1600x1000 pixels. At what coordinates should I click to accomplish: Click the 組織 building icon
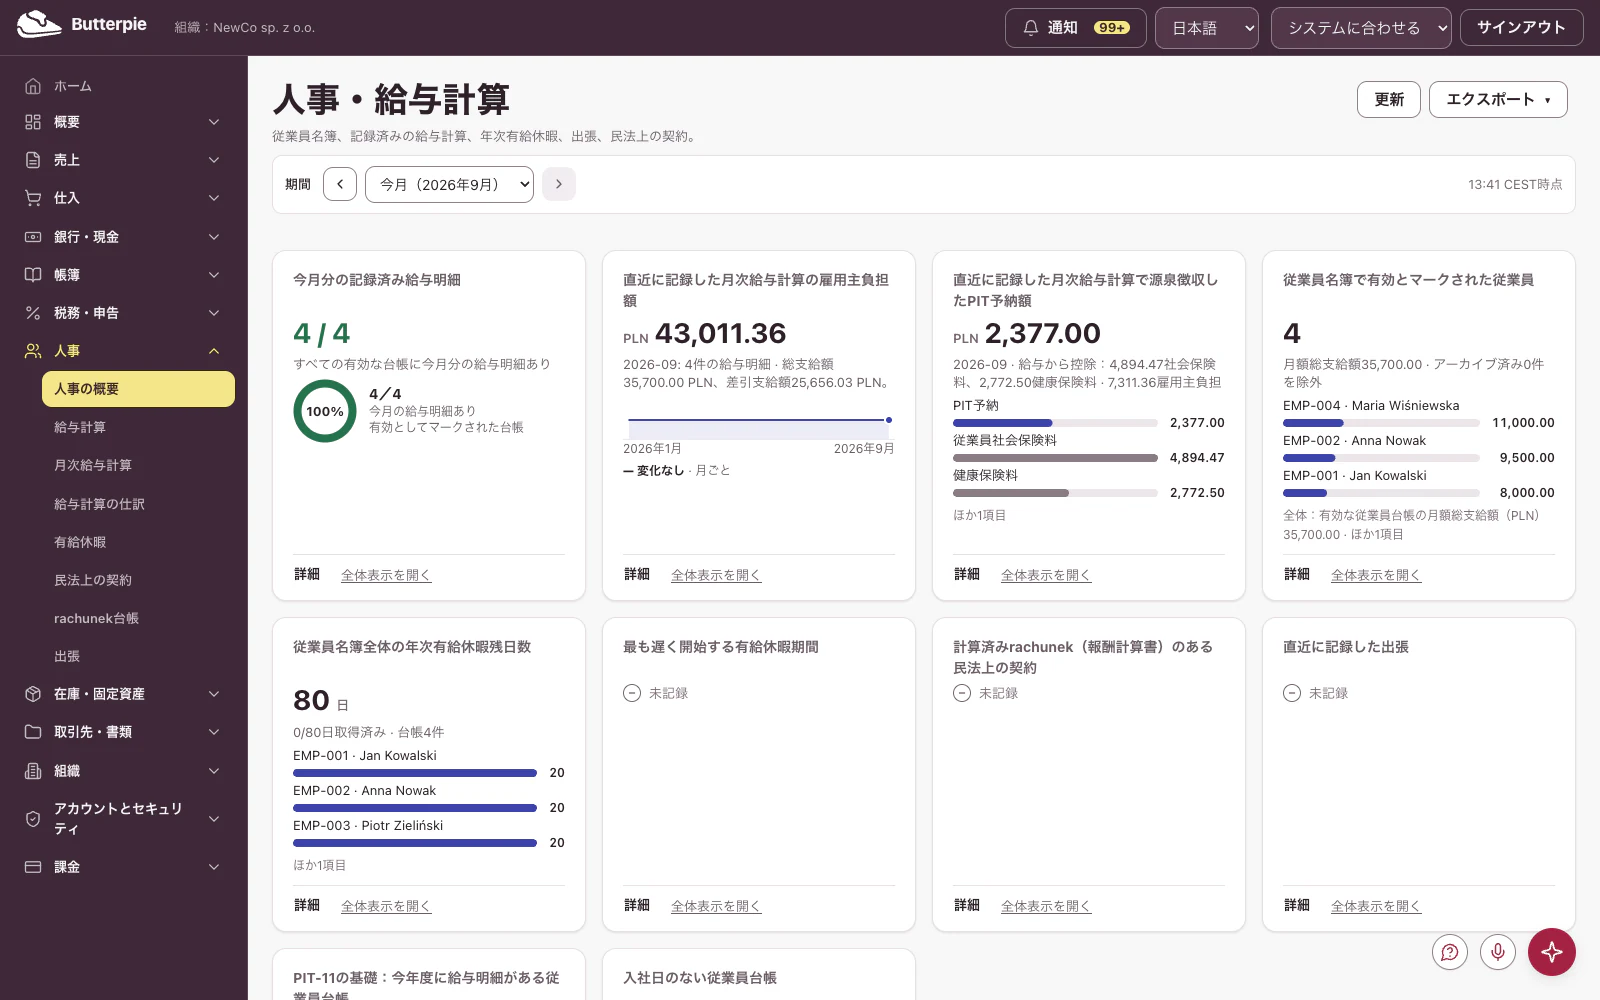tap(33, 771)
